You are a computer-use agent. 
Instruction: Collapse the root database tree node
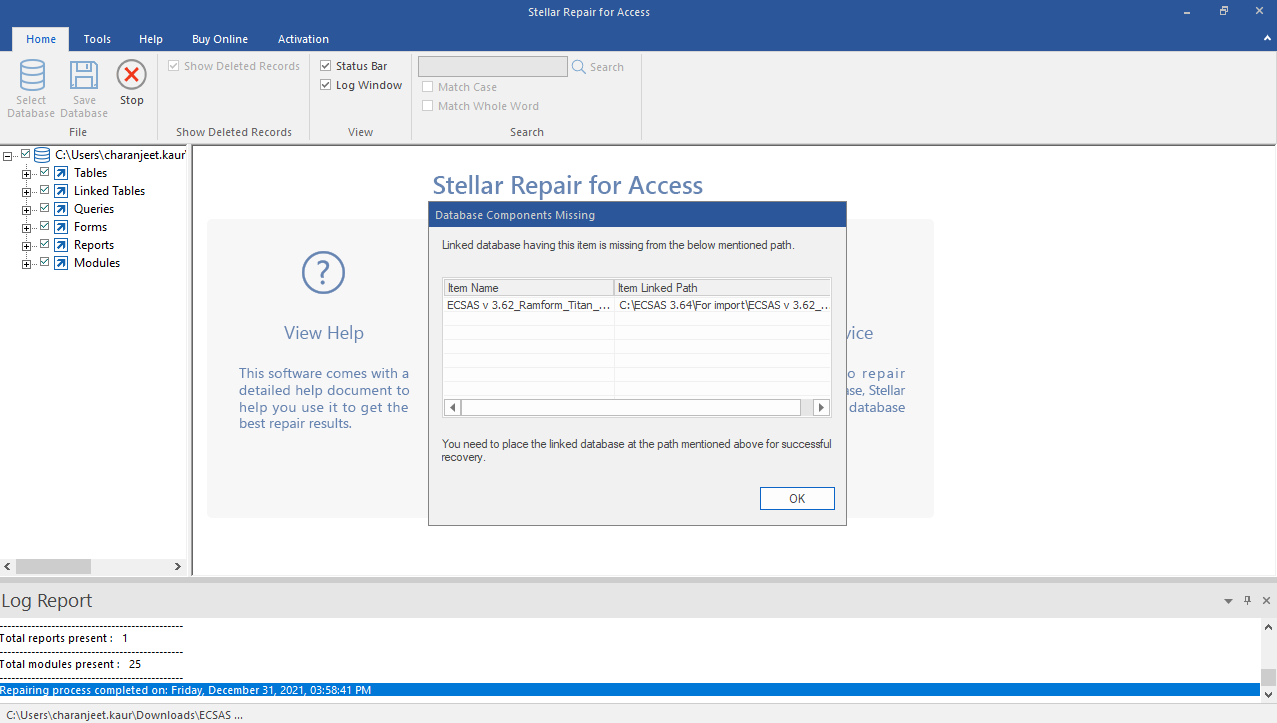(x=9, y=156)
